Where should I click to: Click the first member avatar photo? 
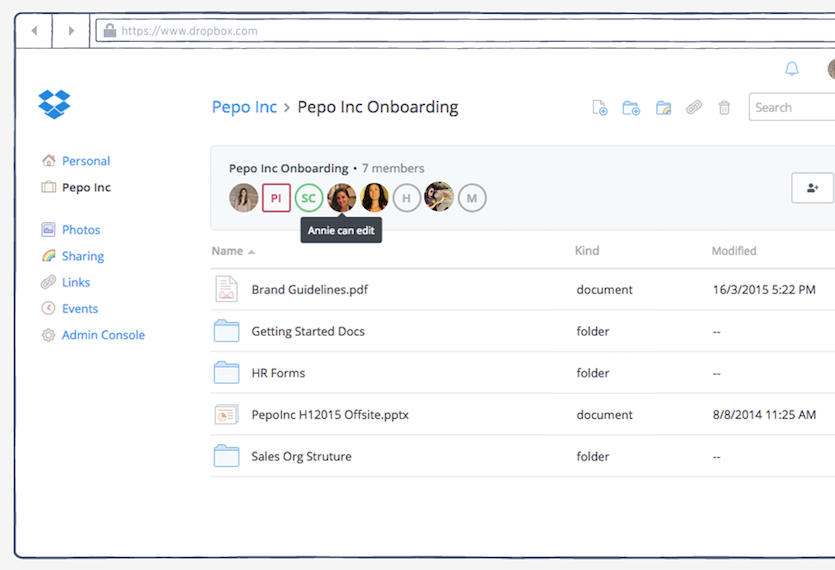pyautogui.click(x=243, y=198)
